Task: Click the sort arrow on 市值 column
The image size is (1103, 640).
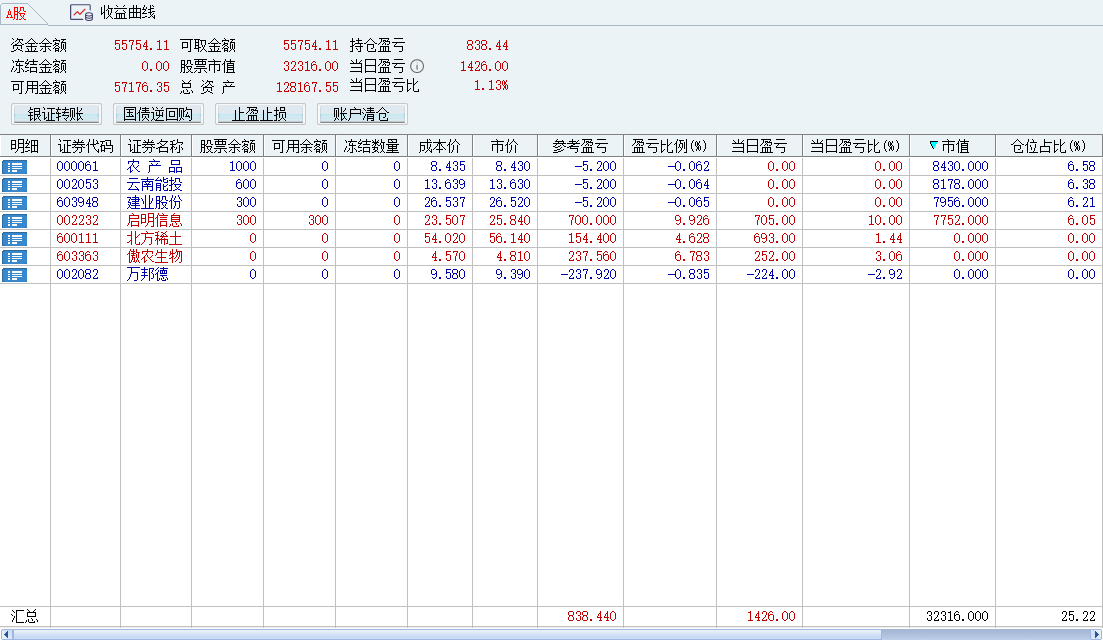Action: (933, 146)
